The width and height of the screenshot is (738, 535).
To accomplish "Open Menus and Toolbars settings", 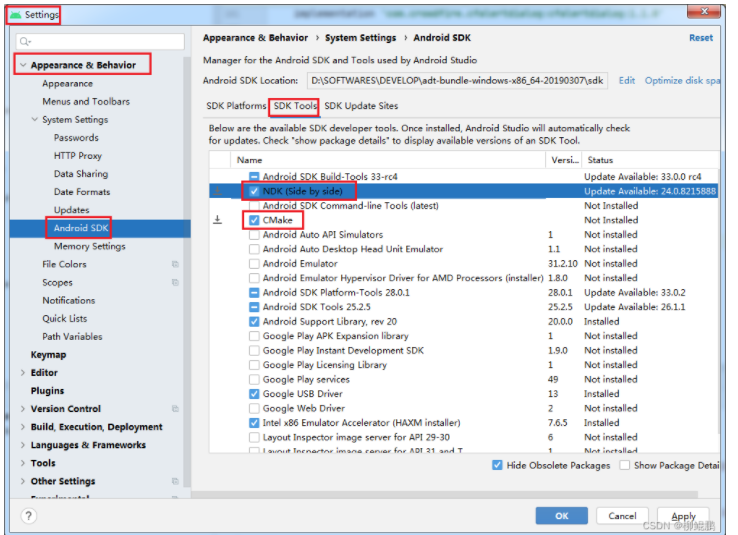I will [x=86, y=101].
